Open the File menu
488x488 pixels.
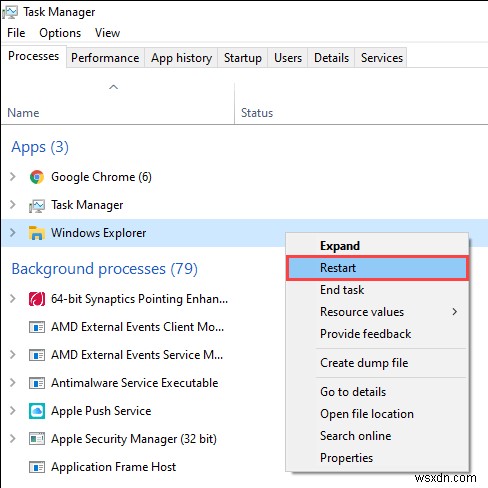click(16, 33)
